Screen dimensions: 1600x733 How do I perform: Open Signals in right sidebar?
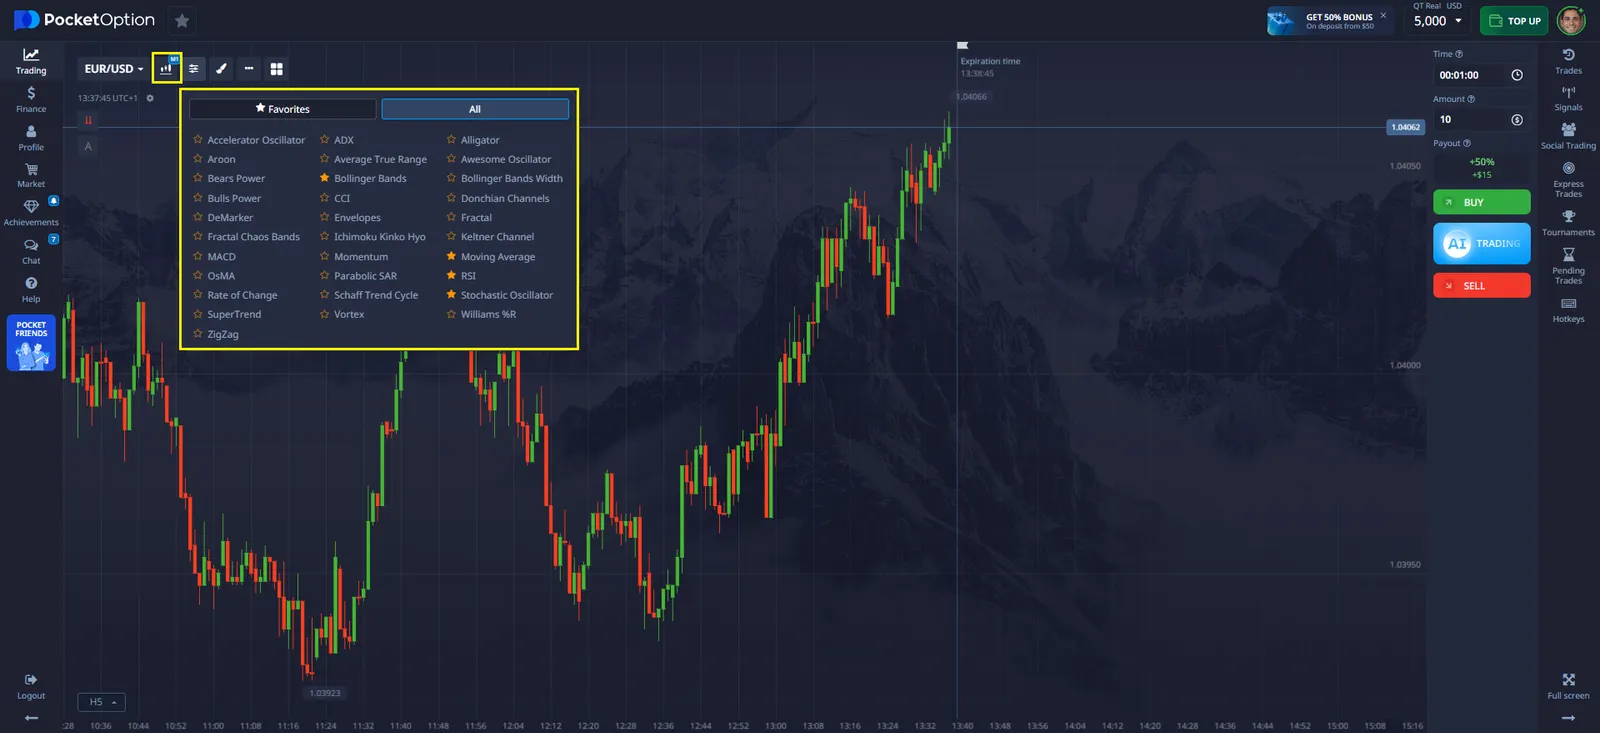(x=1568, y=97)
